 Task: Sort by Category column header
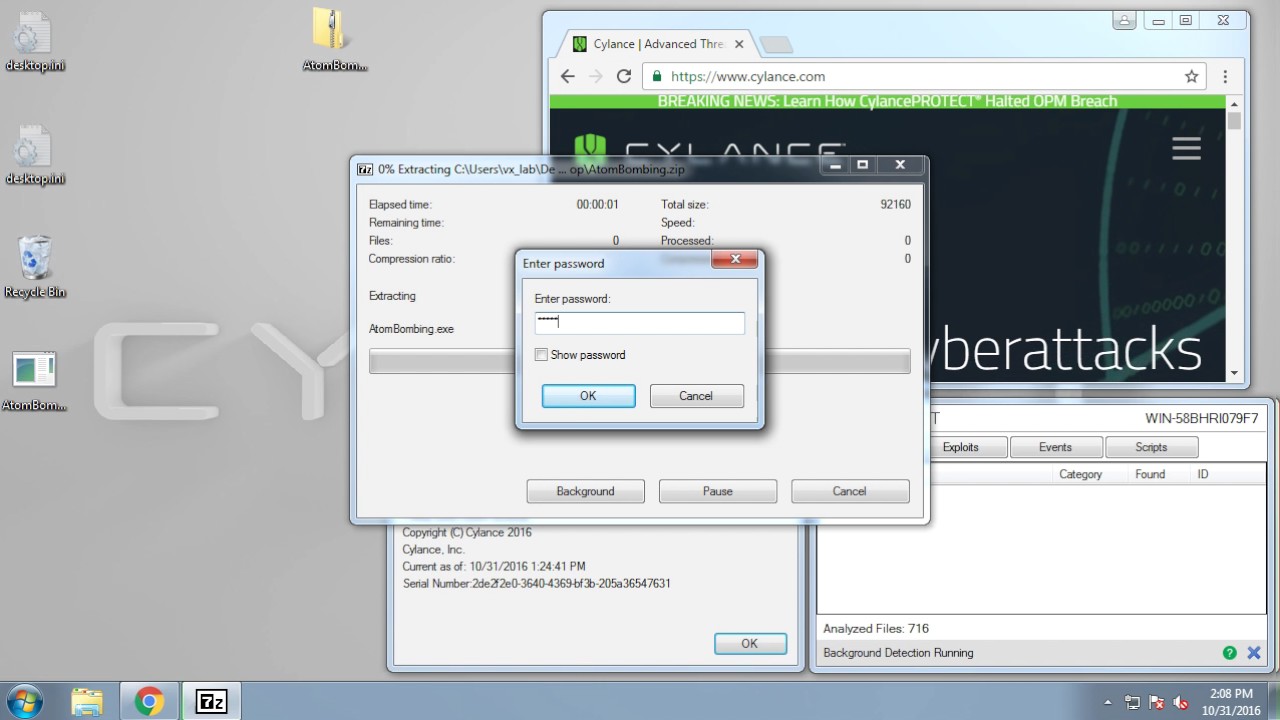1080,474
